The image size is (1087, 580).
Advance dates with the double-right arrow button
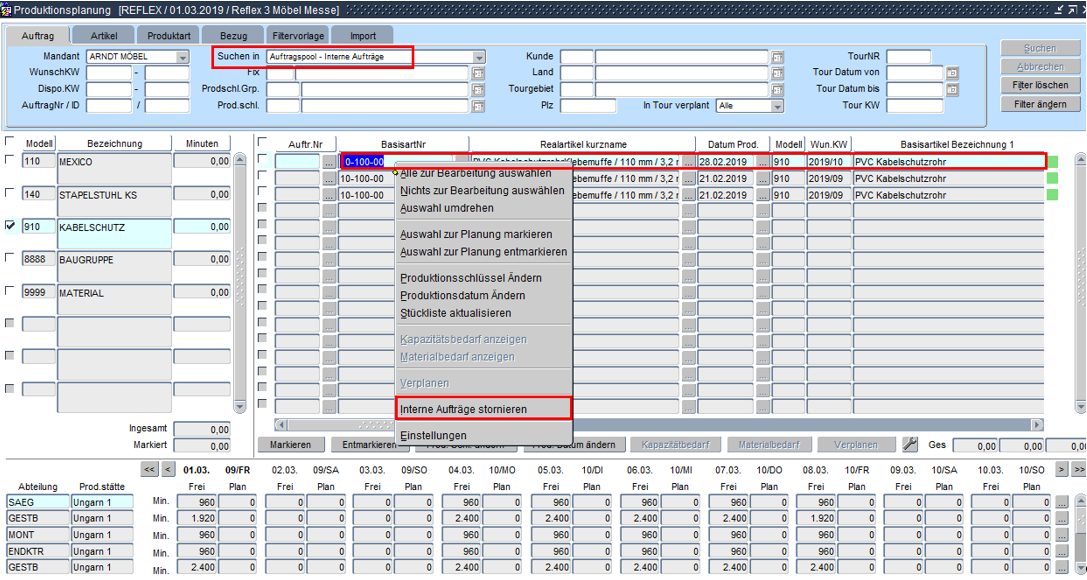pos(1078,469)
